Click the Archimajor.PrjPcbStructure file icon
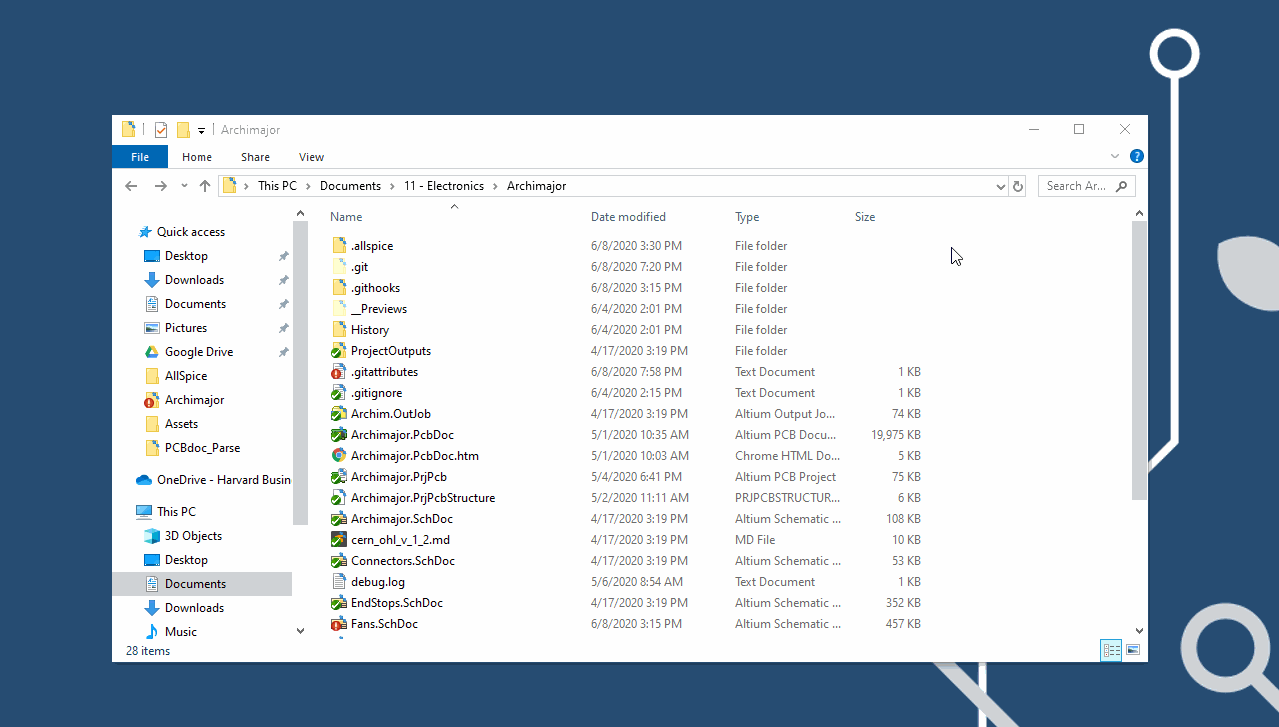 click(339, 498)
